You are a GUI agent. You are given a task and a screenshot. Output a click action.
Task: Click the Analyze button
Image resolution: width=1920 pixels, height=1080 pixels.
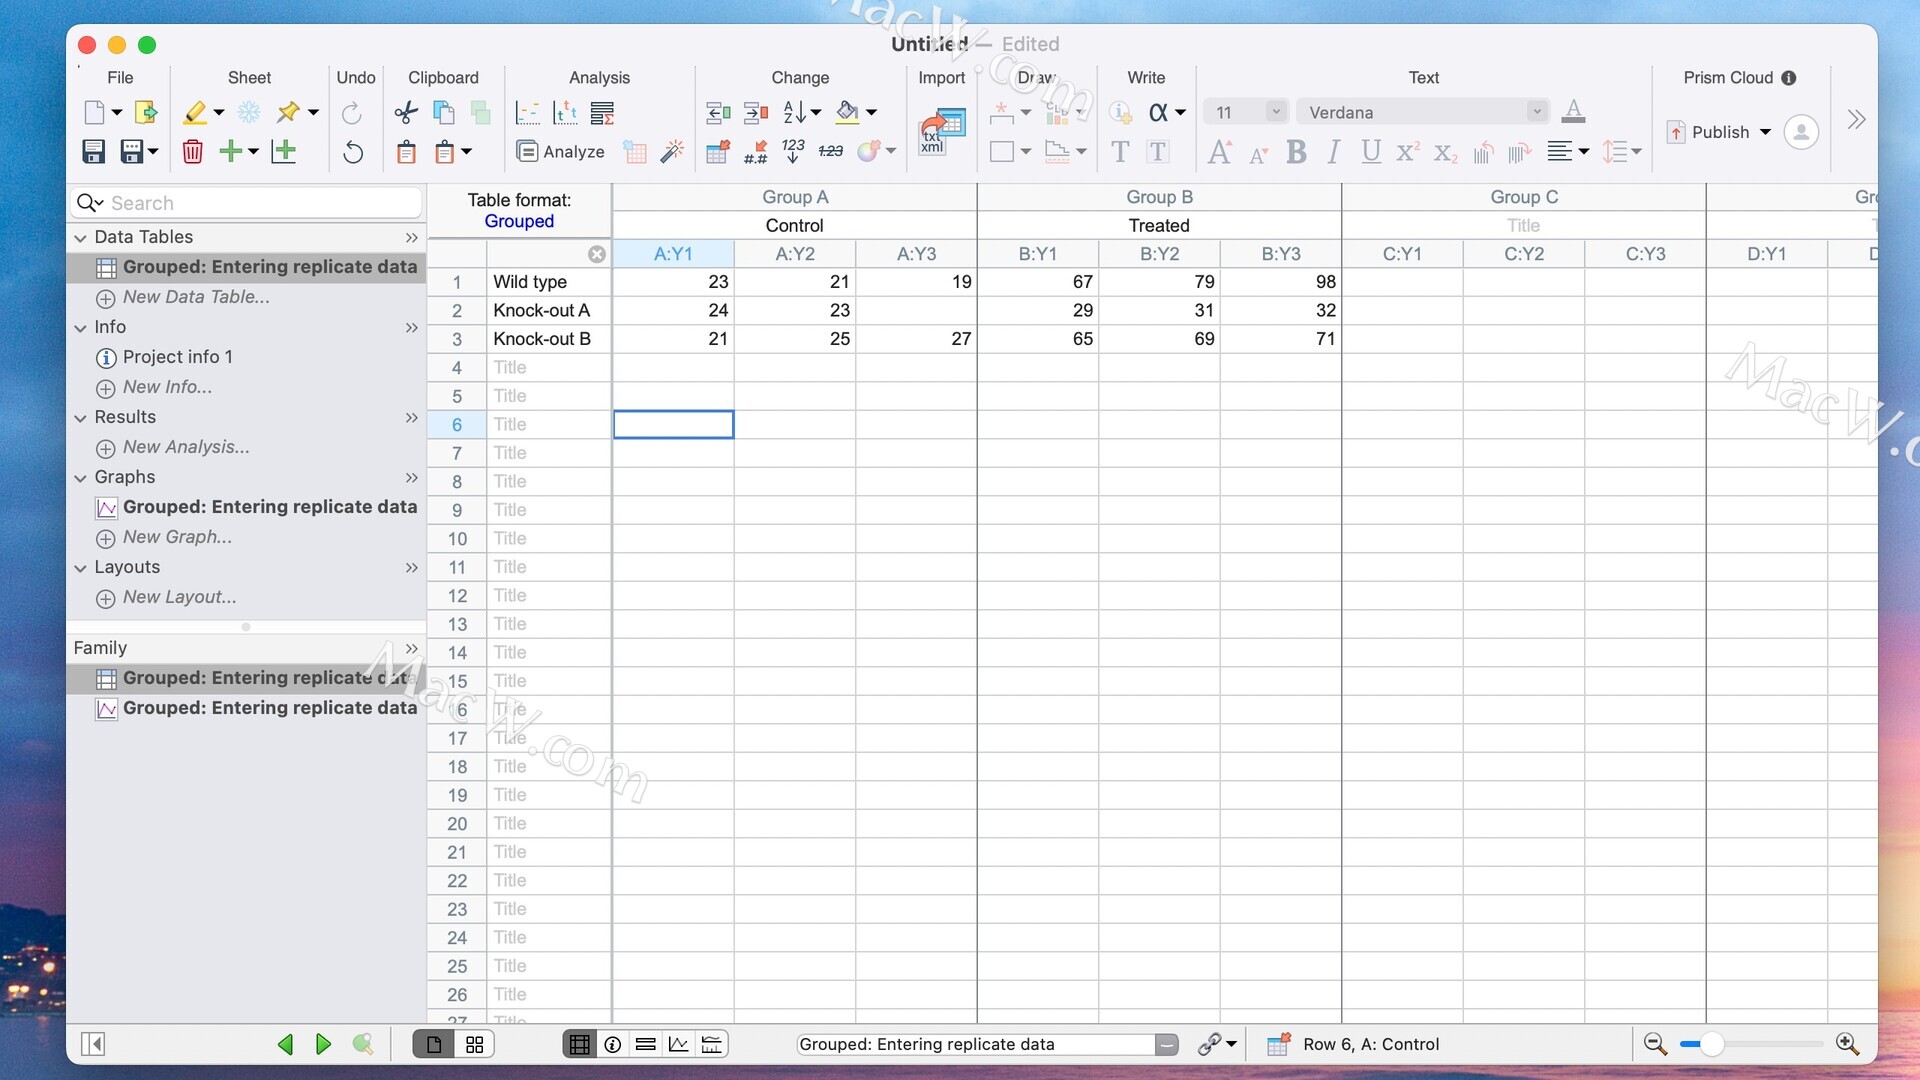[561, 152]
